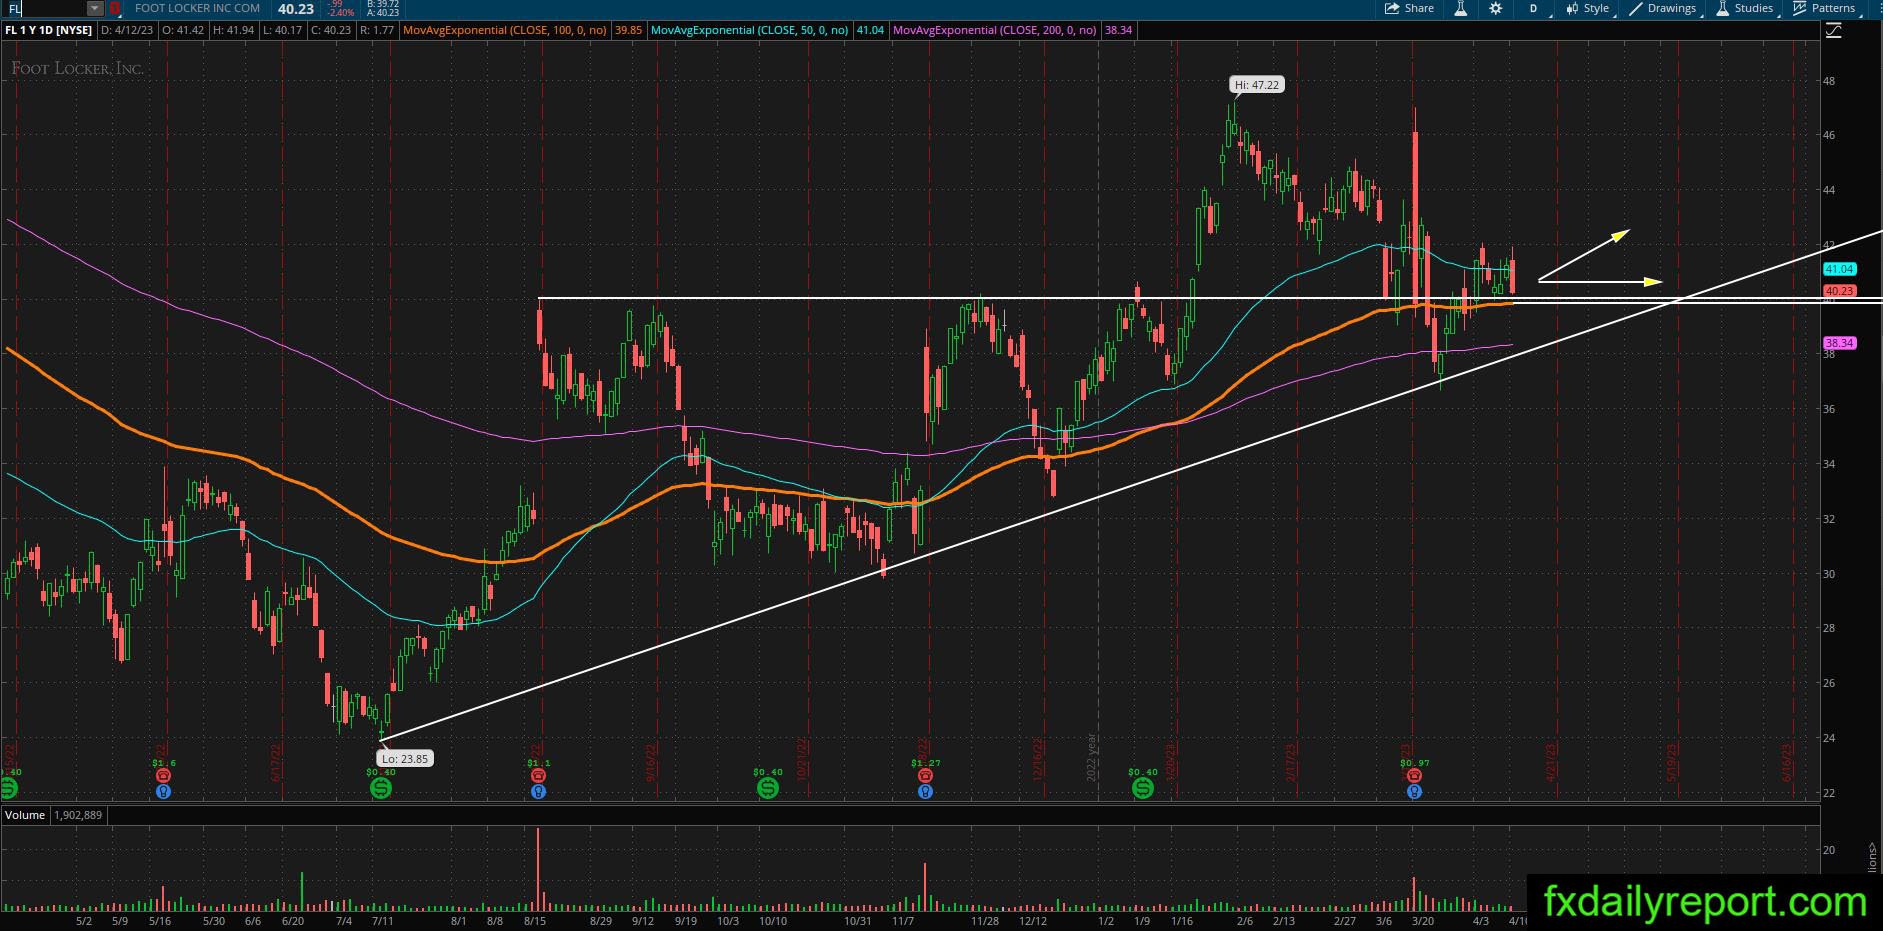Click the FL 1 Y 1D [NYSE] chart label
Viewport: 1883px width, 931px height.
pos(49,30)
